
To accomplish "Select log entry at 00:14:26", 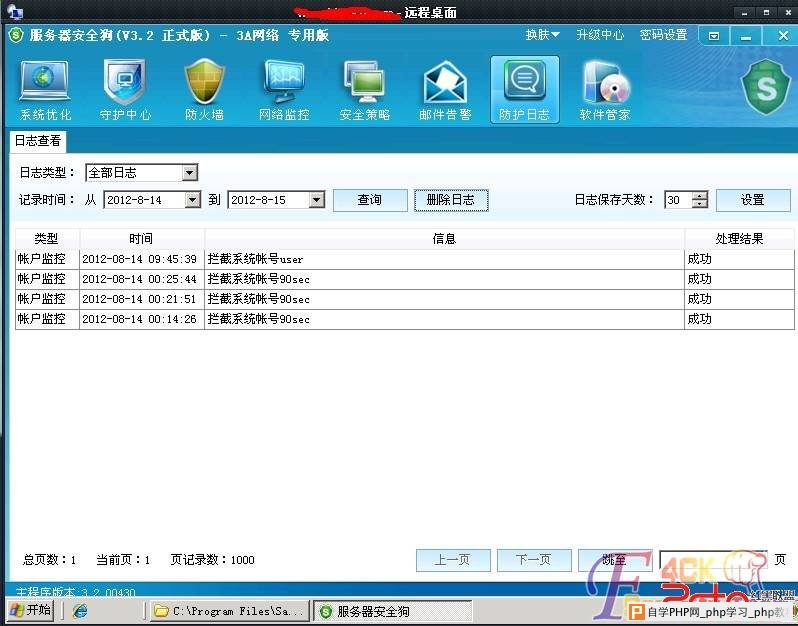I will 405,319.
